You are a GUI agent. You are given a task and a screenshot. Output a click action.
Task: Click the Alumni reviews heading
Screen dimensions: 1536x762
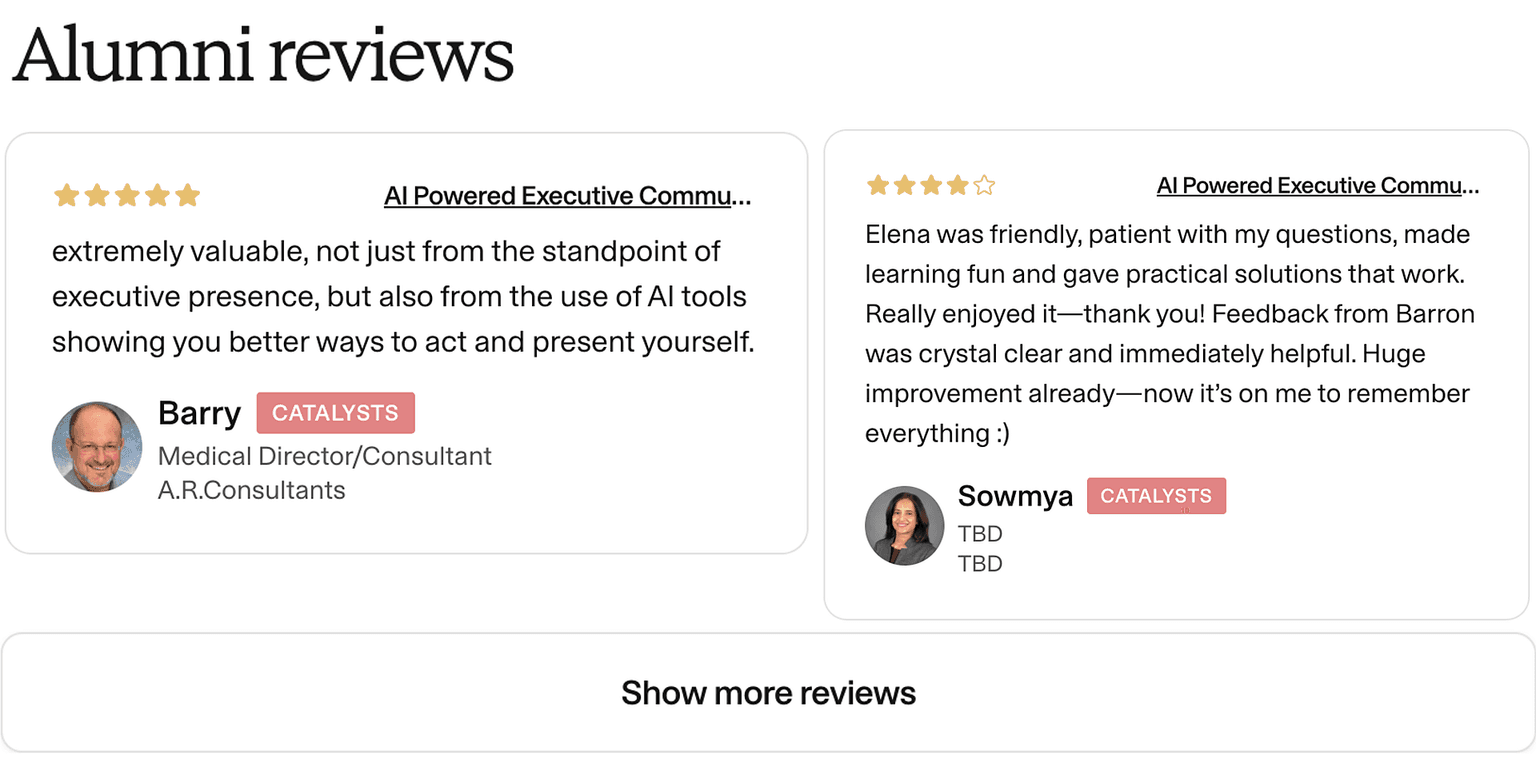pos(263,55)
